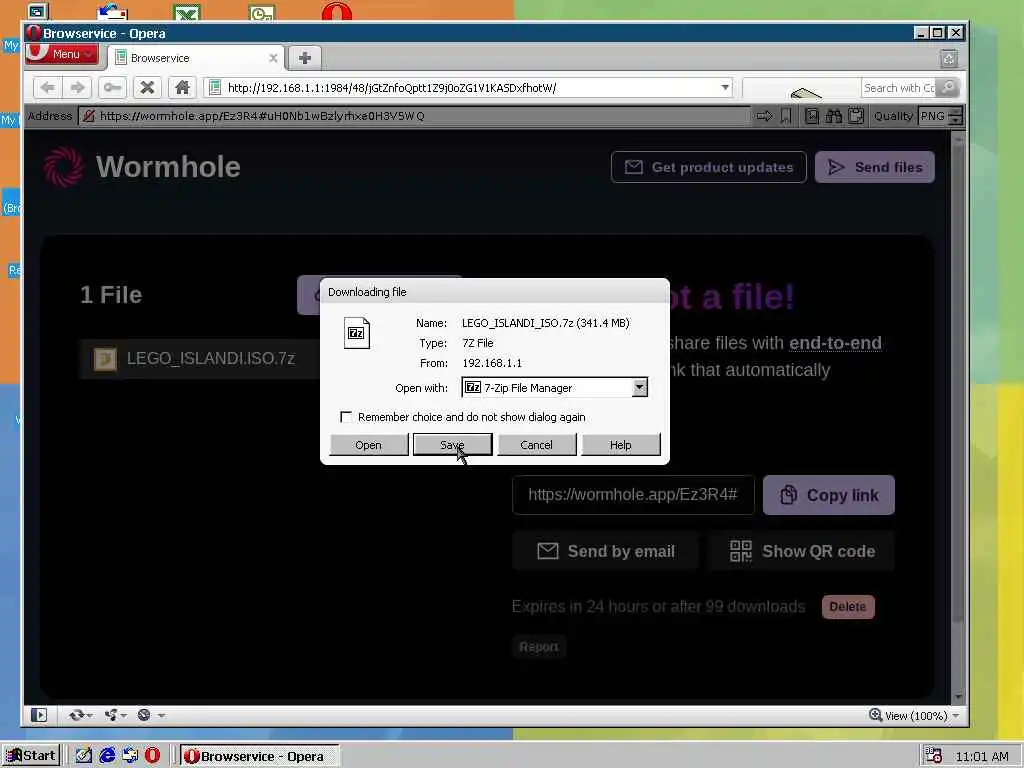1024x768 pixels.
Task: Click Get product updates button
Action: (x=709, y=167)
